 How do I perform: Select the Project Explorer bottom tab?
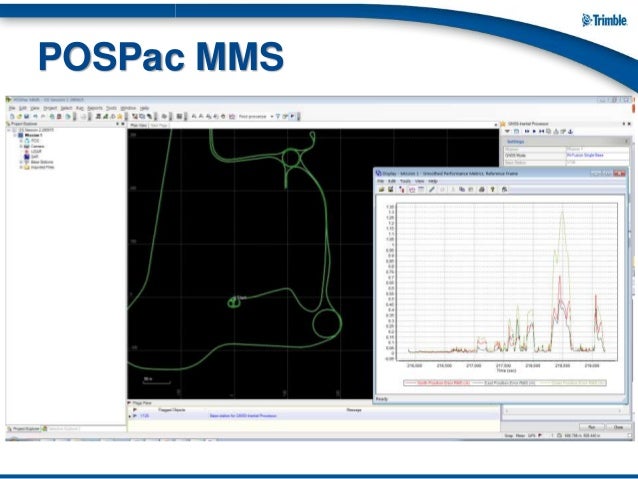[x=24, y=429]
